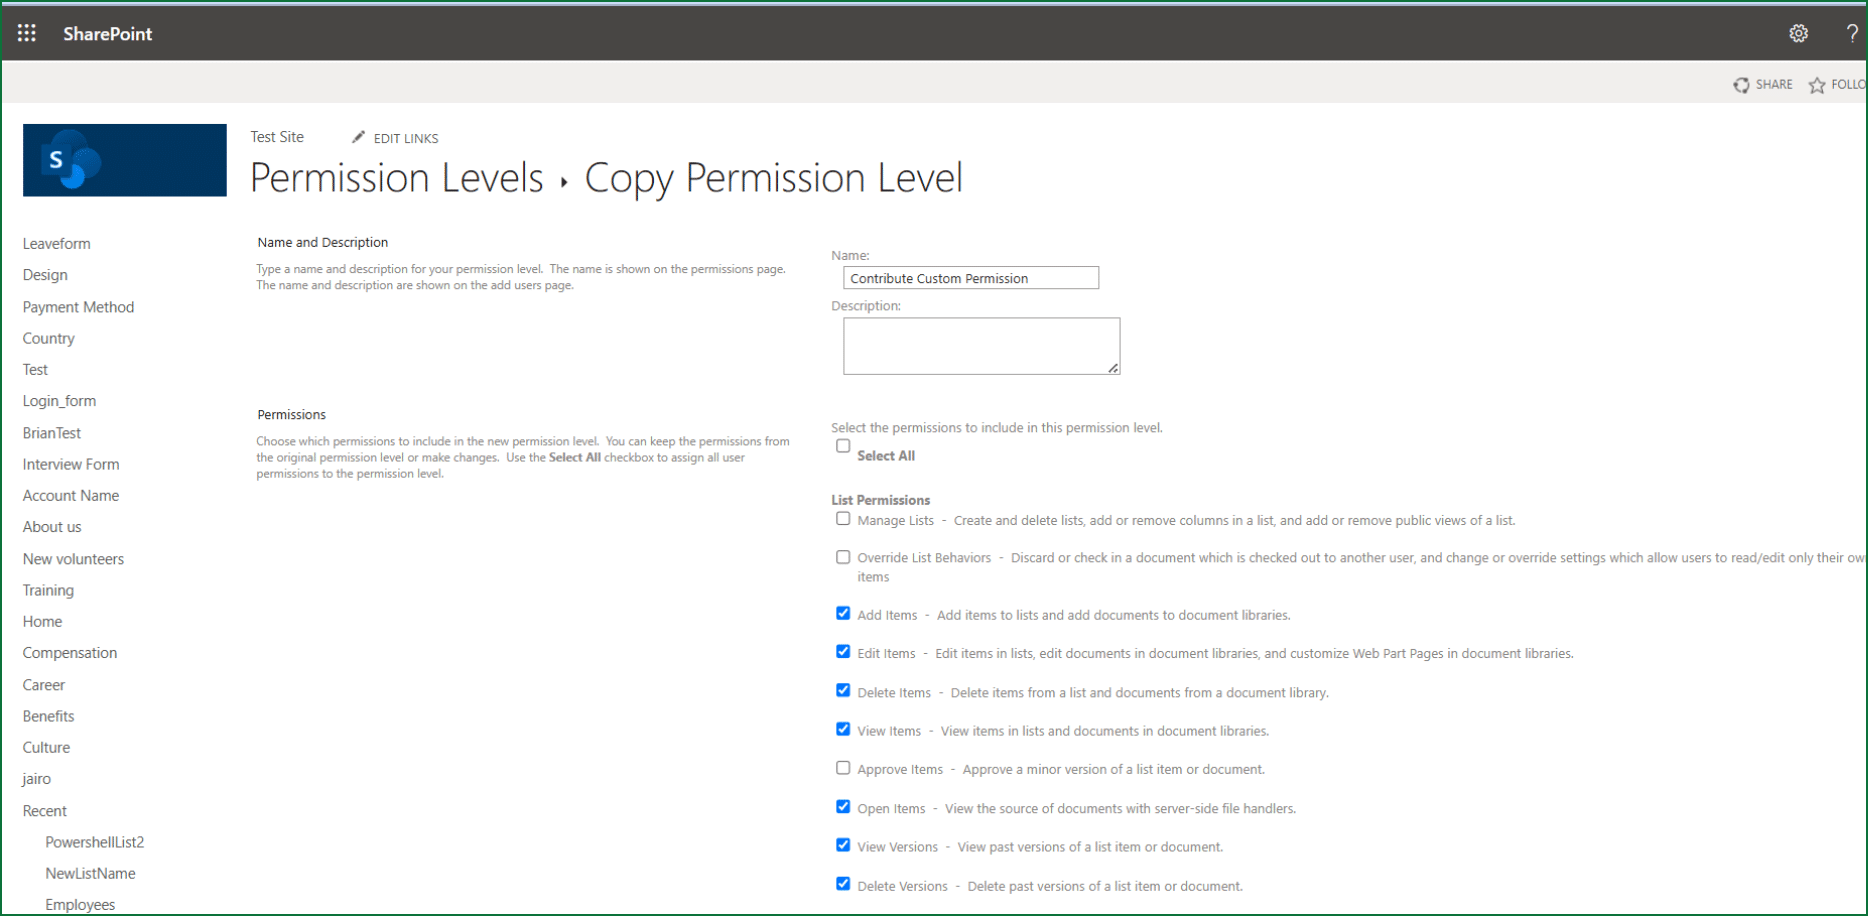Uncheck the Add Items permission
Viewport: 1868px width, 916px height.
click(842, 613)
